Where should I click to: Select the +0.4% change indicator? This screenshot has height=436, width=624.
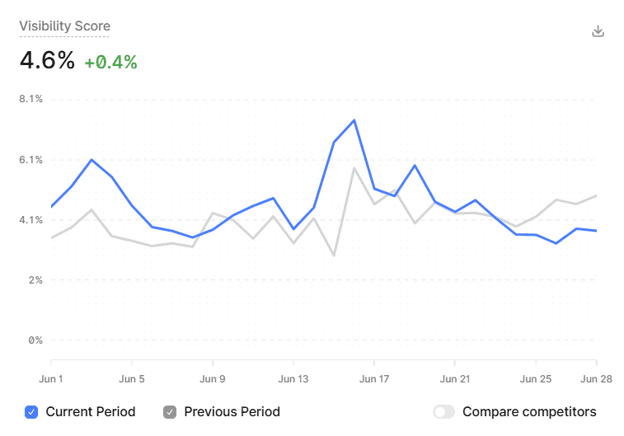[111, 62]
